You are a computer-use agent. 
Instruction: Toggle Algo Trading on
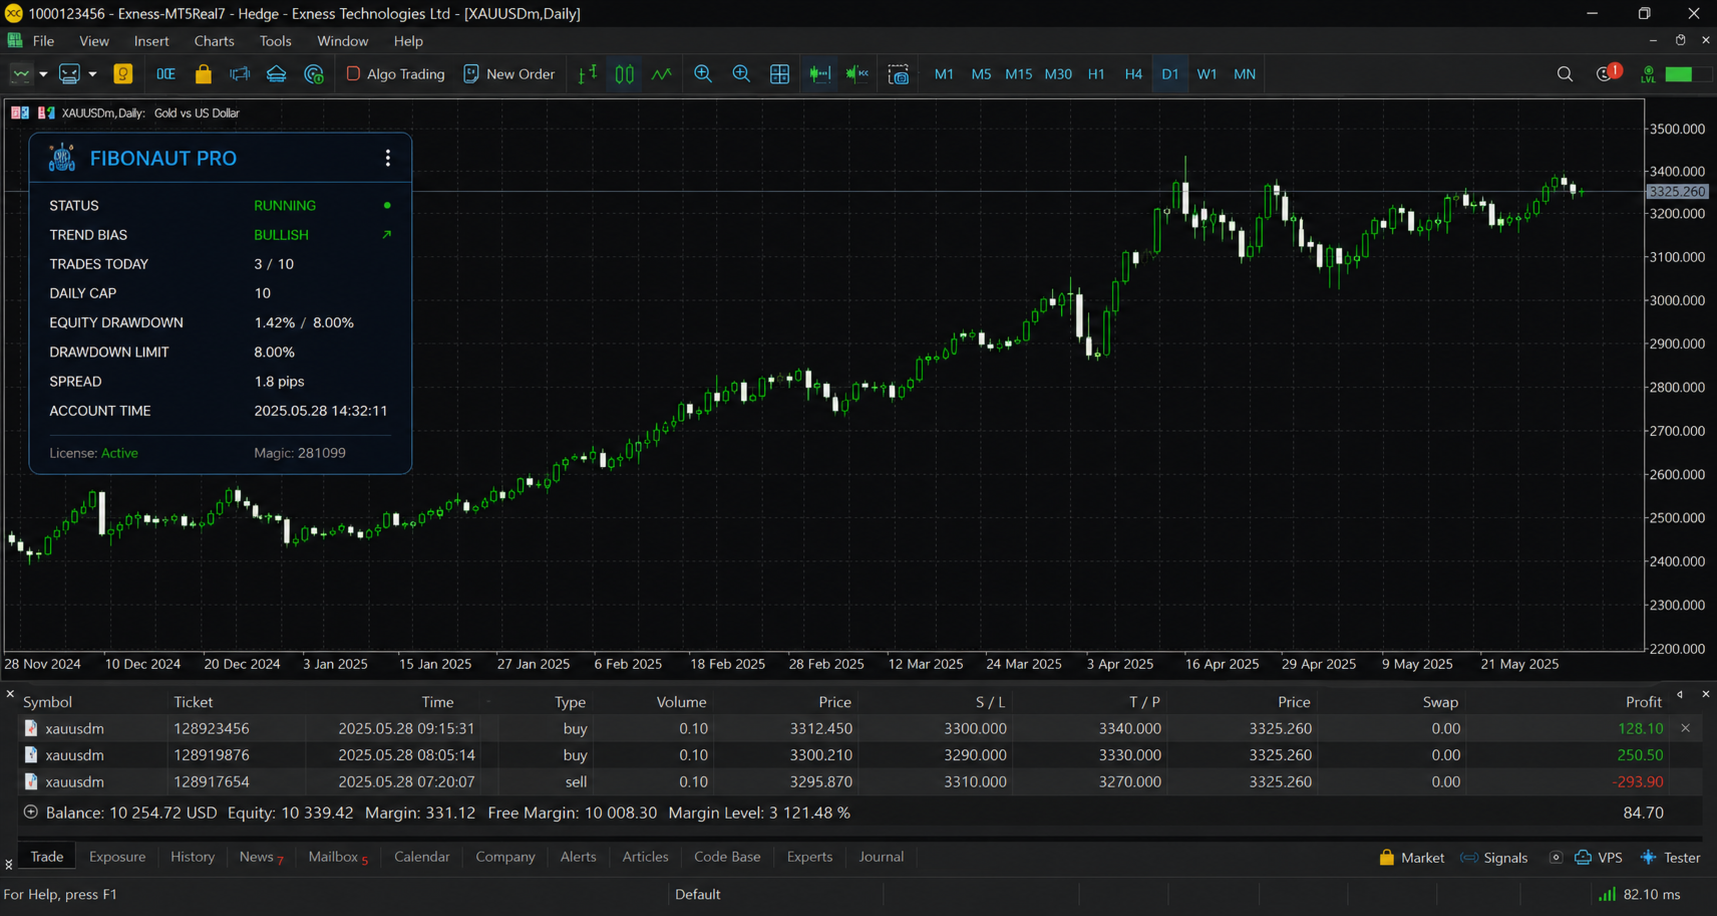(395, 74)
